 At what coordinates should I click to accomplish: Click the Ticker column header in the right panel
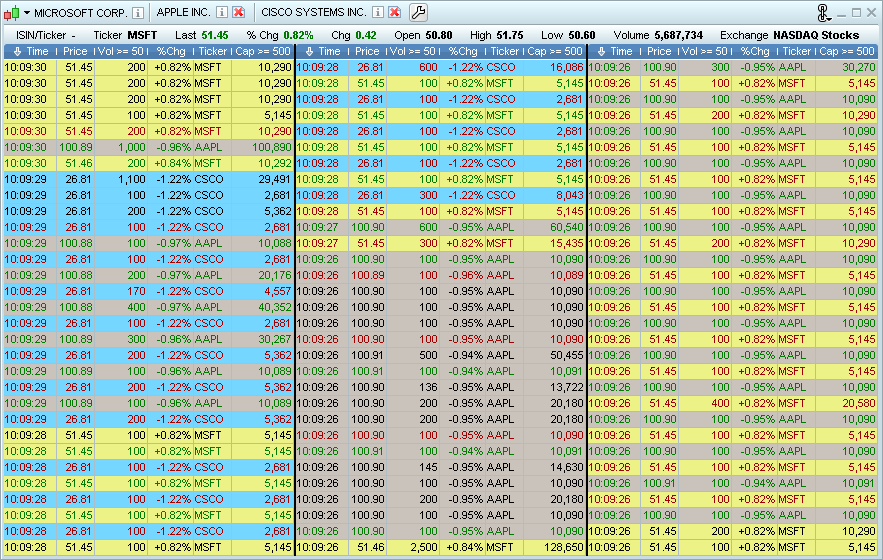point(797,51)
